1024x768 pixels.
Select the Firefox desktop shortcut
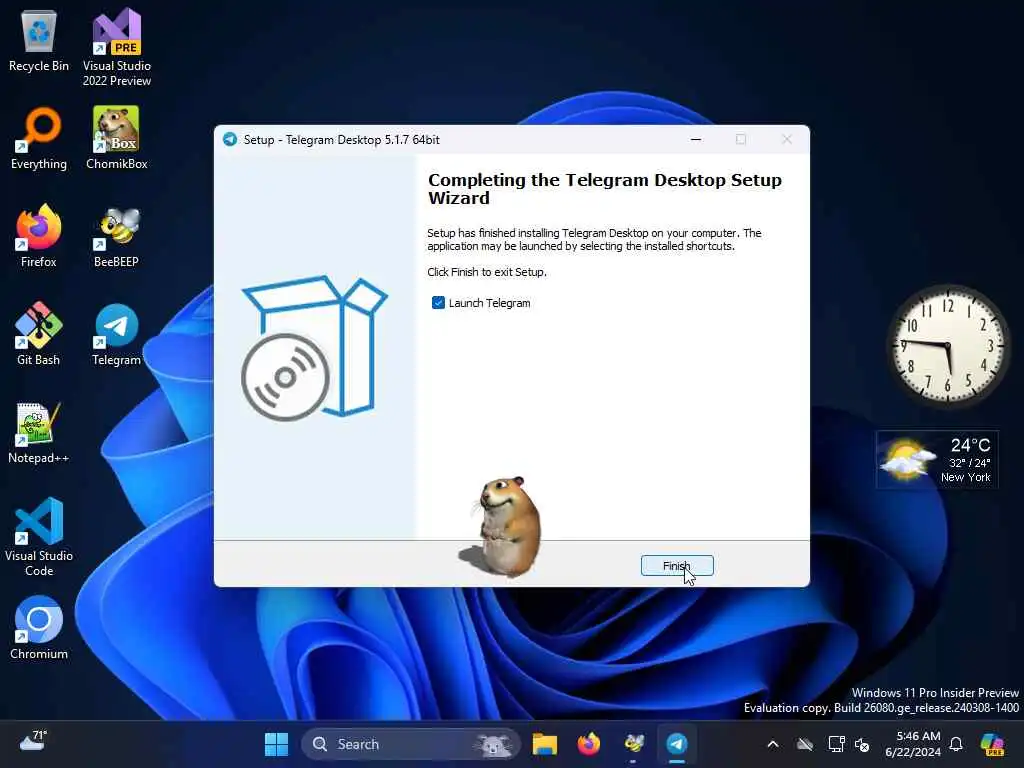pyautogui.click(x=39, y=236)
